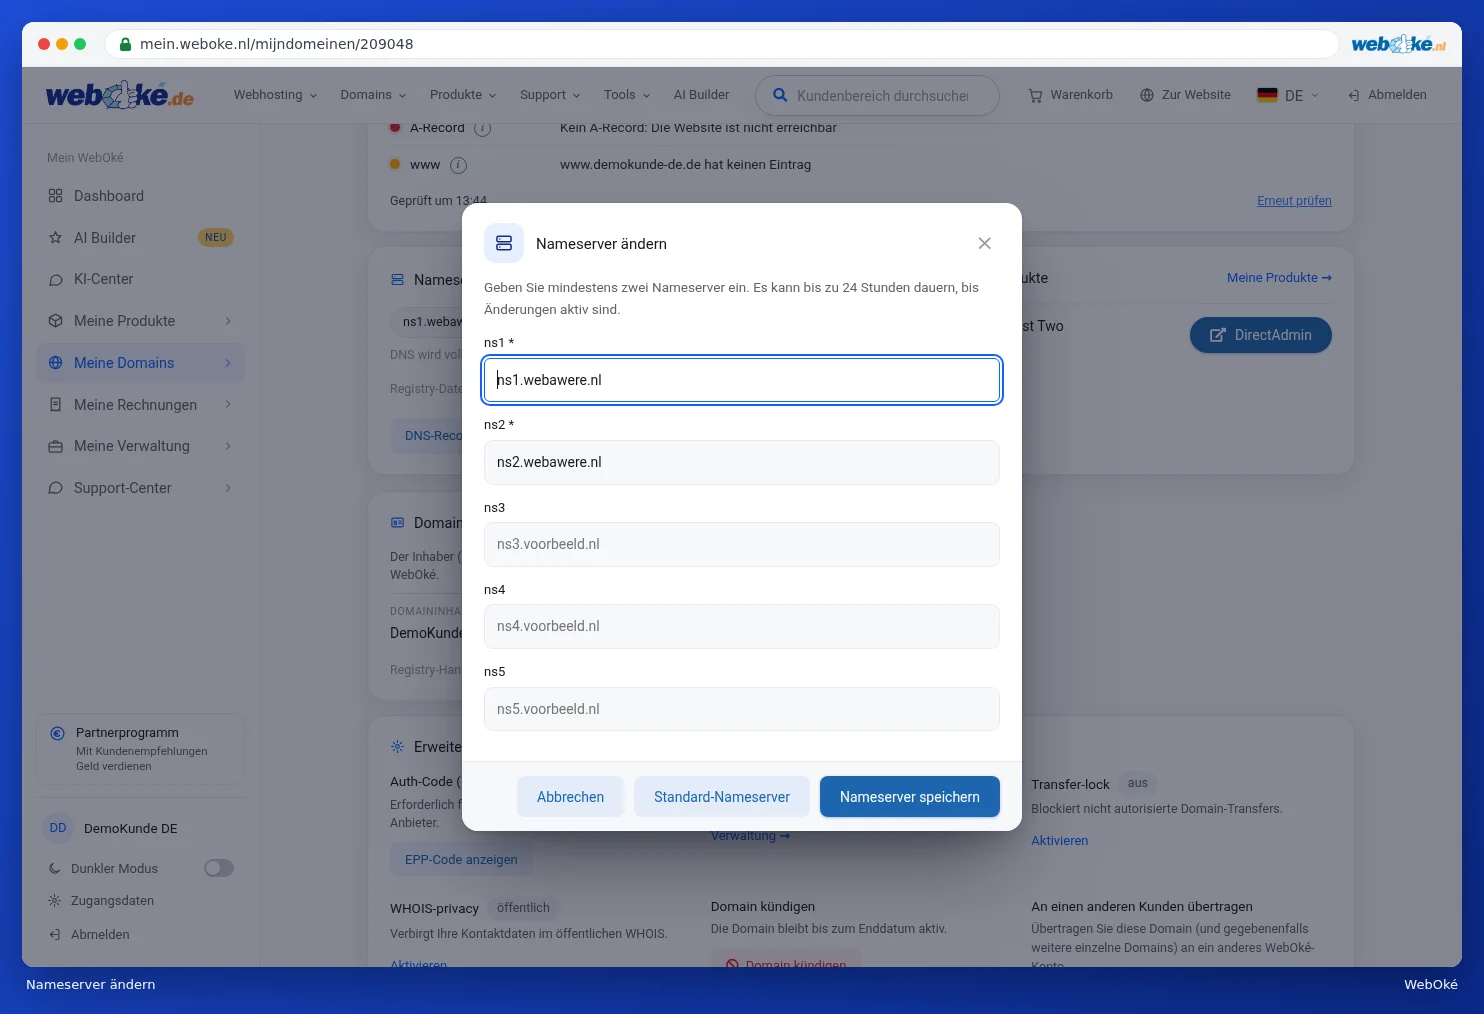
Task: Click the Kundenbereich search field
Action: pos(877,96)
